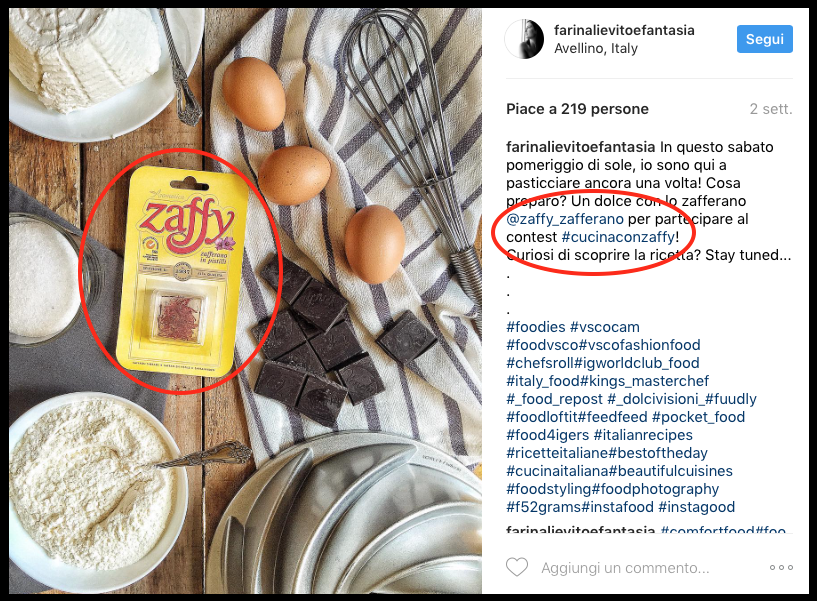Open the Avellino, Italy location link

coord(596,48)
